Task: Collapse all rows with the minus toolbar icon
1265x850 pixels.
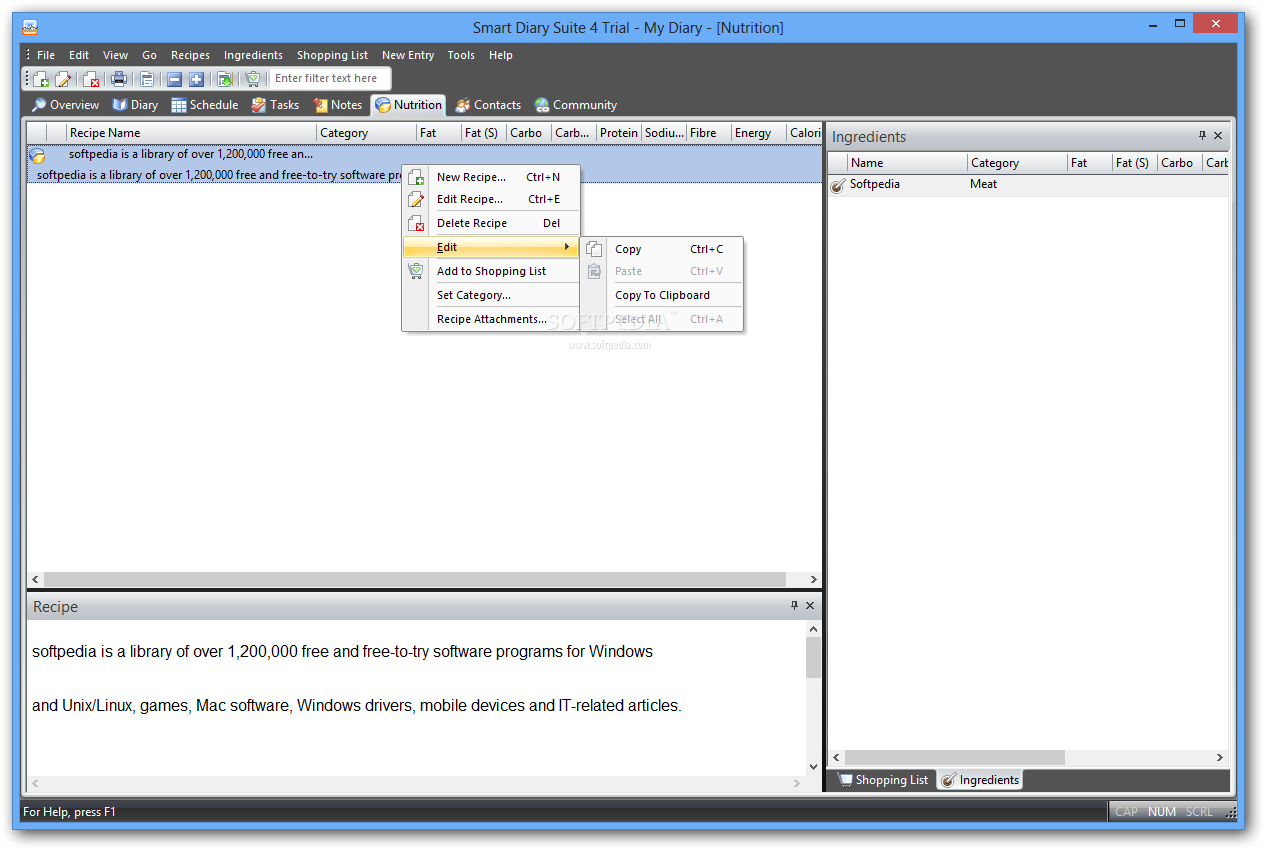Action: [x=174, y=79]
